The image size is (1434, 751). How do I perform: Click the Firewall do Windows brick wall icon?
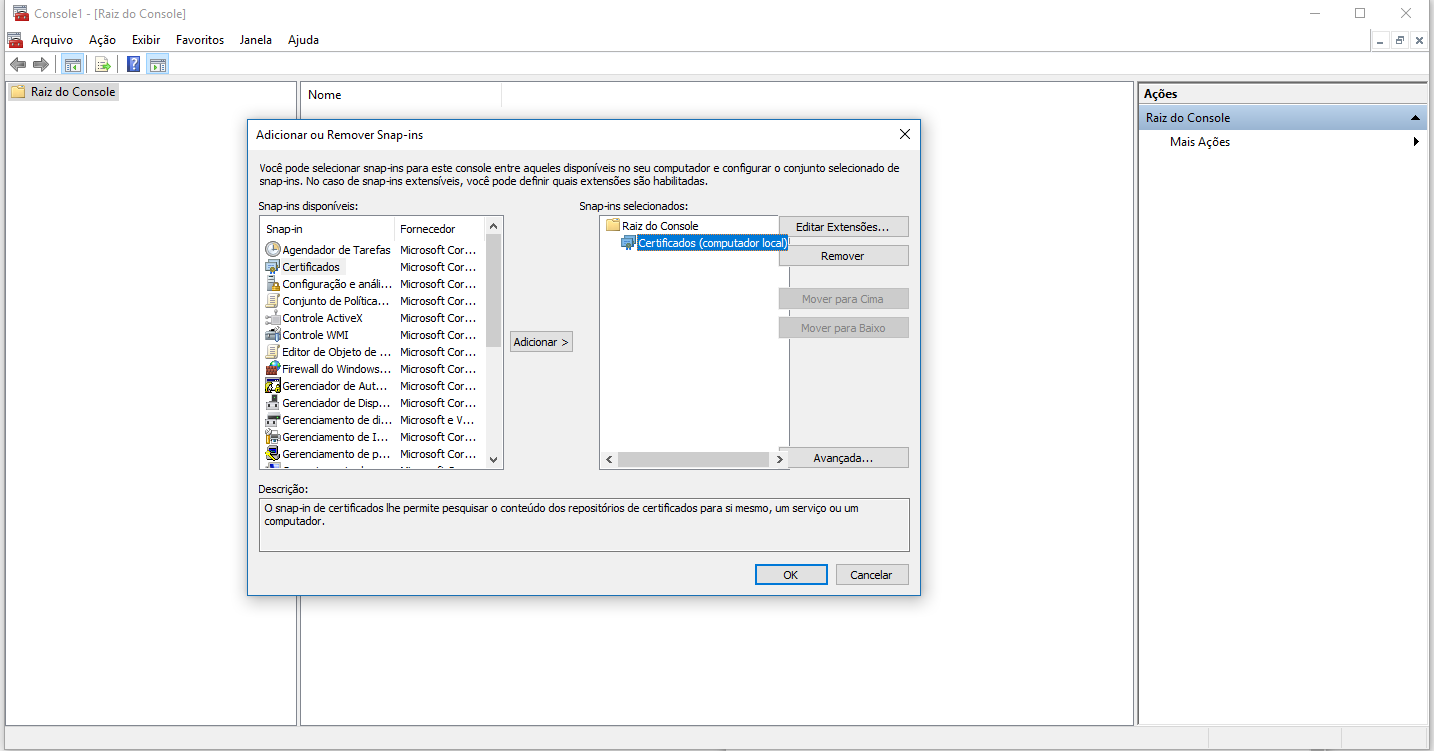273,369
